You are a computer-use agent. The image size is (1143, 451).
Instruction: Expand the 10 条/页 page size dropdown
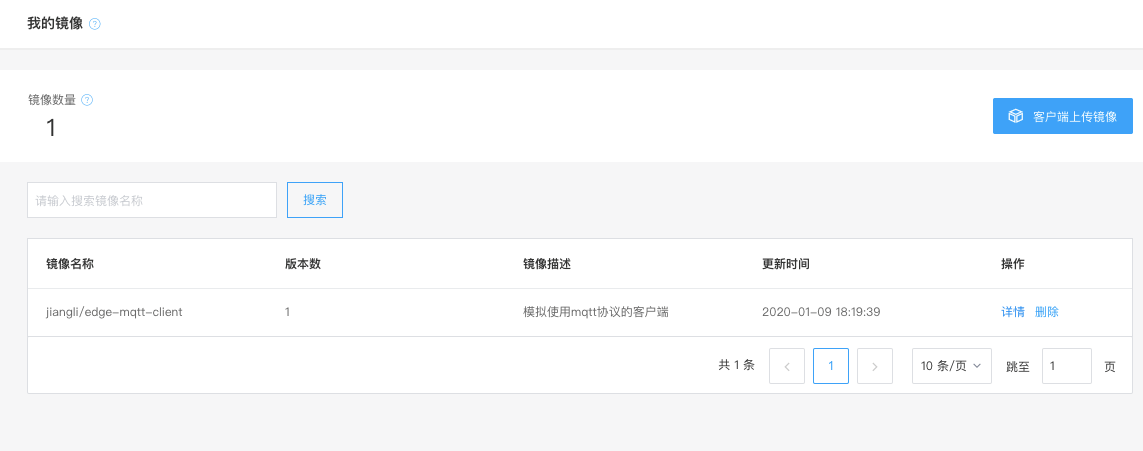(x=951, y=366)
